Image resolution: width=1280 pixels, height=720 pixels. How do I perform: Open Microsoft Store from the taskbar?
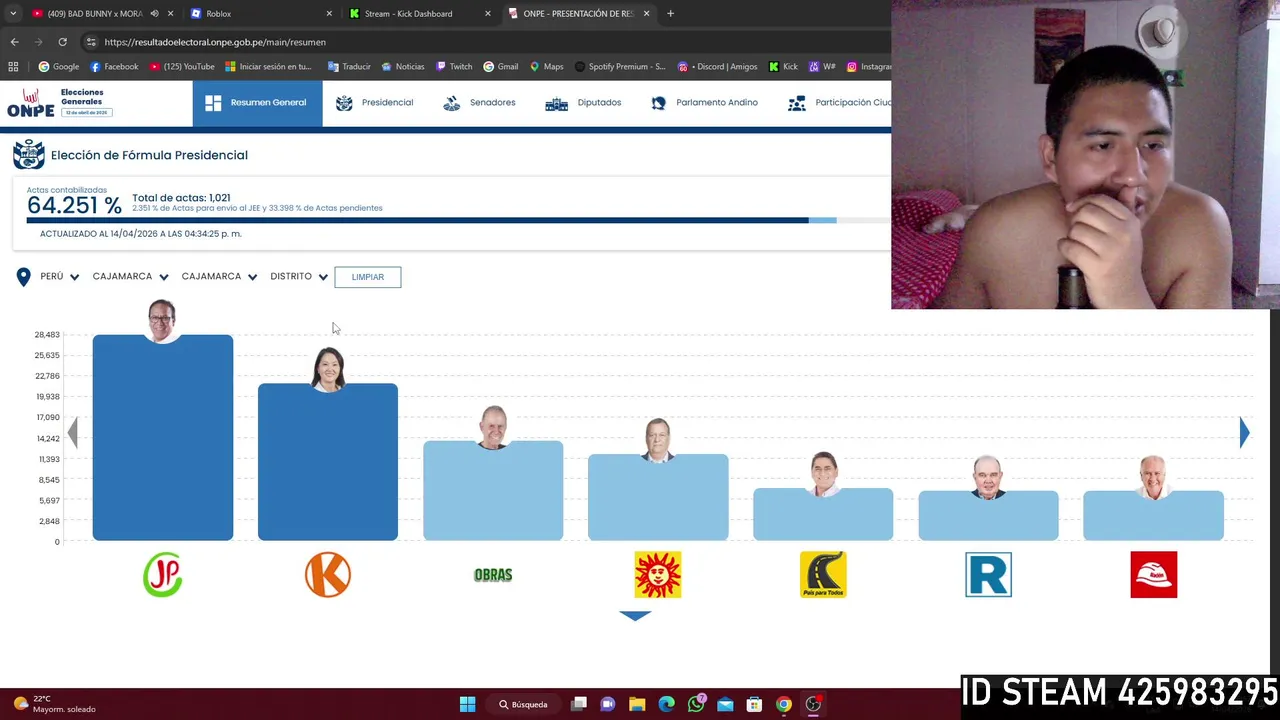pyautogui.click(x=754, y=704)
